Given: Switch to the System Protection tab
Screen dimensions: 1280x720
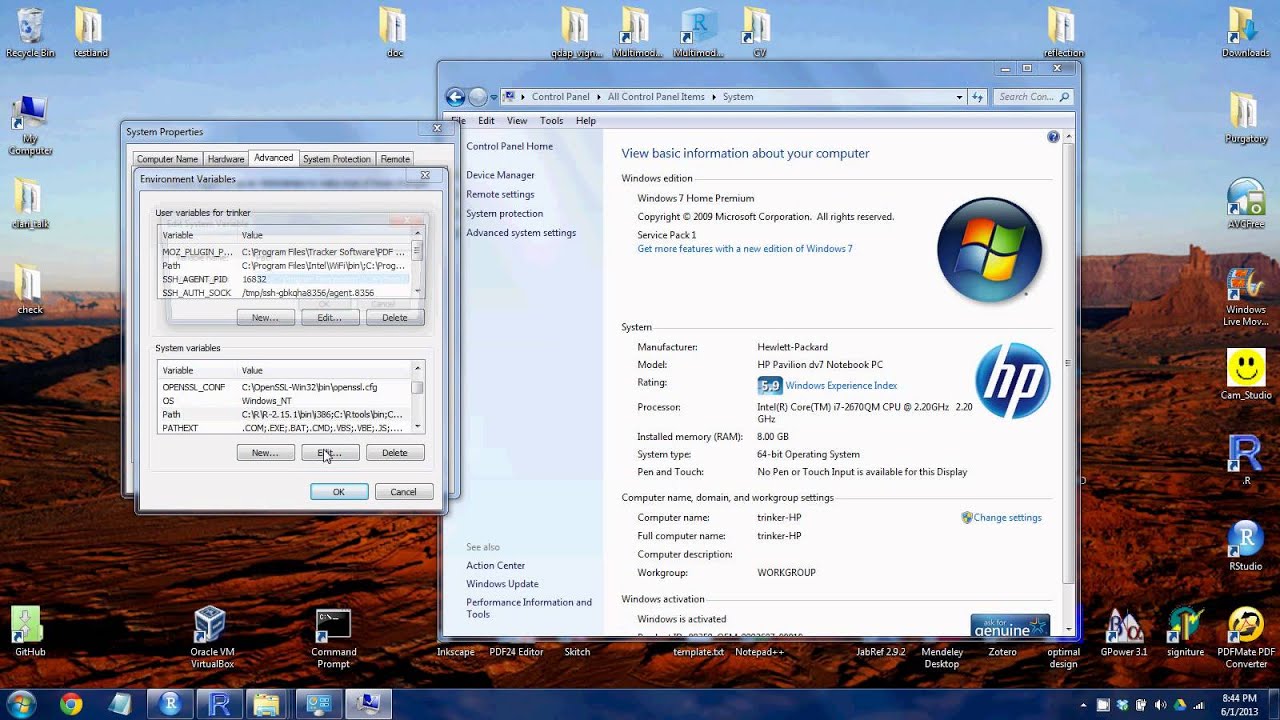Looking at the screenshot, I should [x=337, y=159].
